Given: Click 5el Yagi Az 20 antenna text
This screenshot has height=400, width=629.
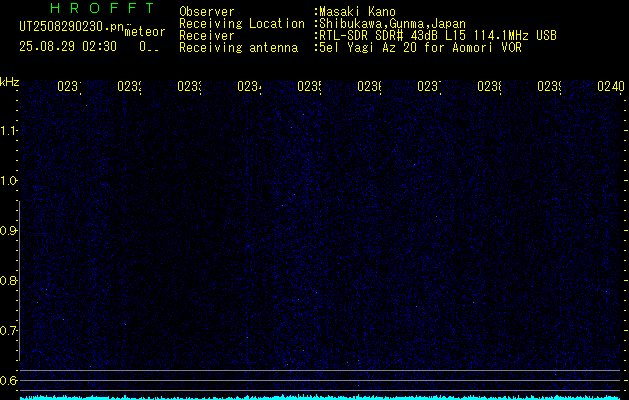Looking at the screenshot, I should click(x=420, y=48).
